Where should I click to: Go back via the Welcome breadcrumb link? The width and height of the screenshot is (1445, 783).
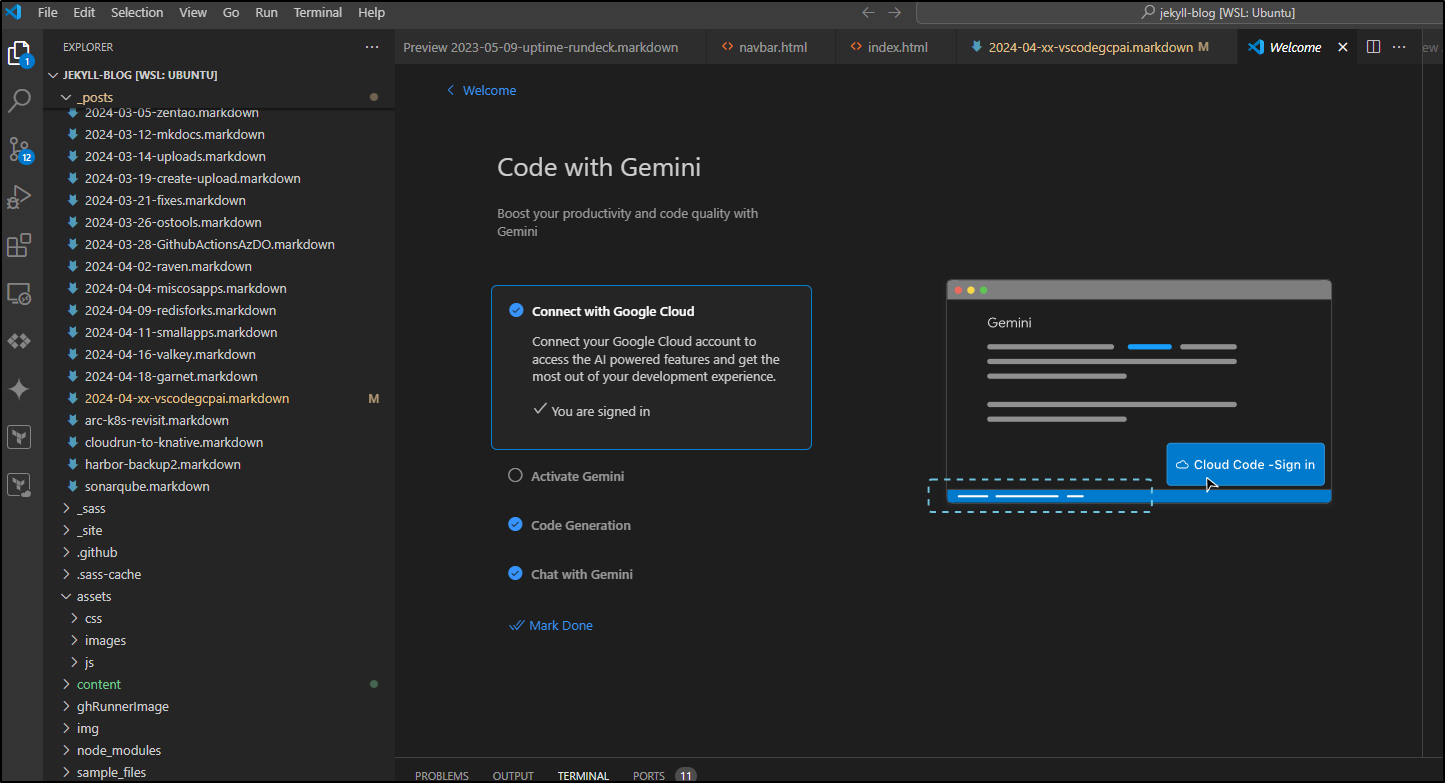click(x=481, y=90)
